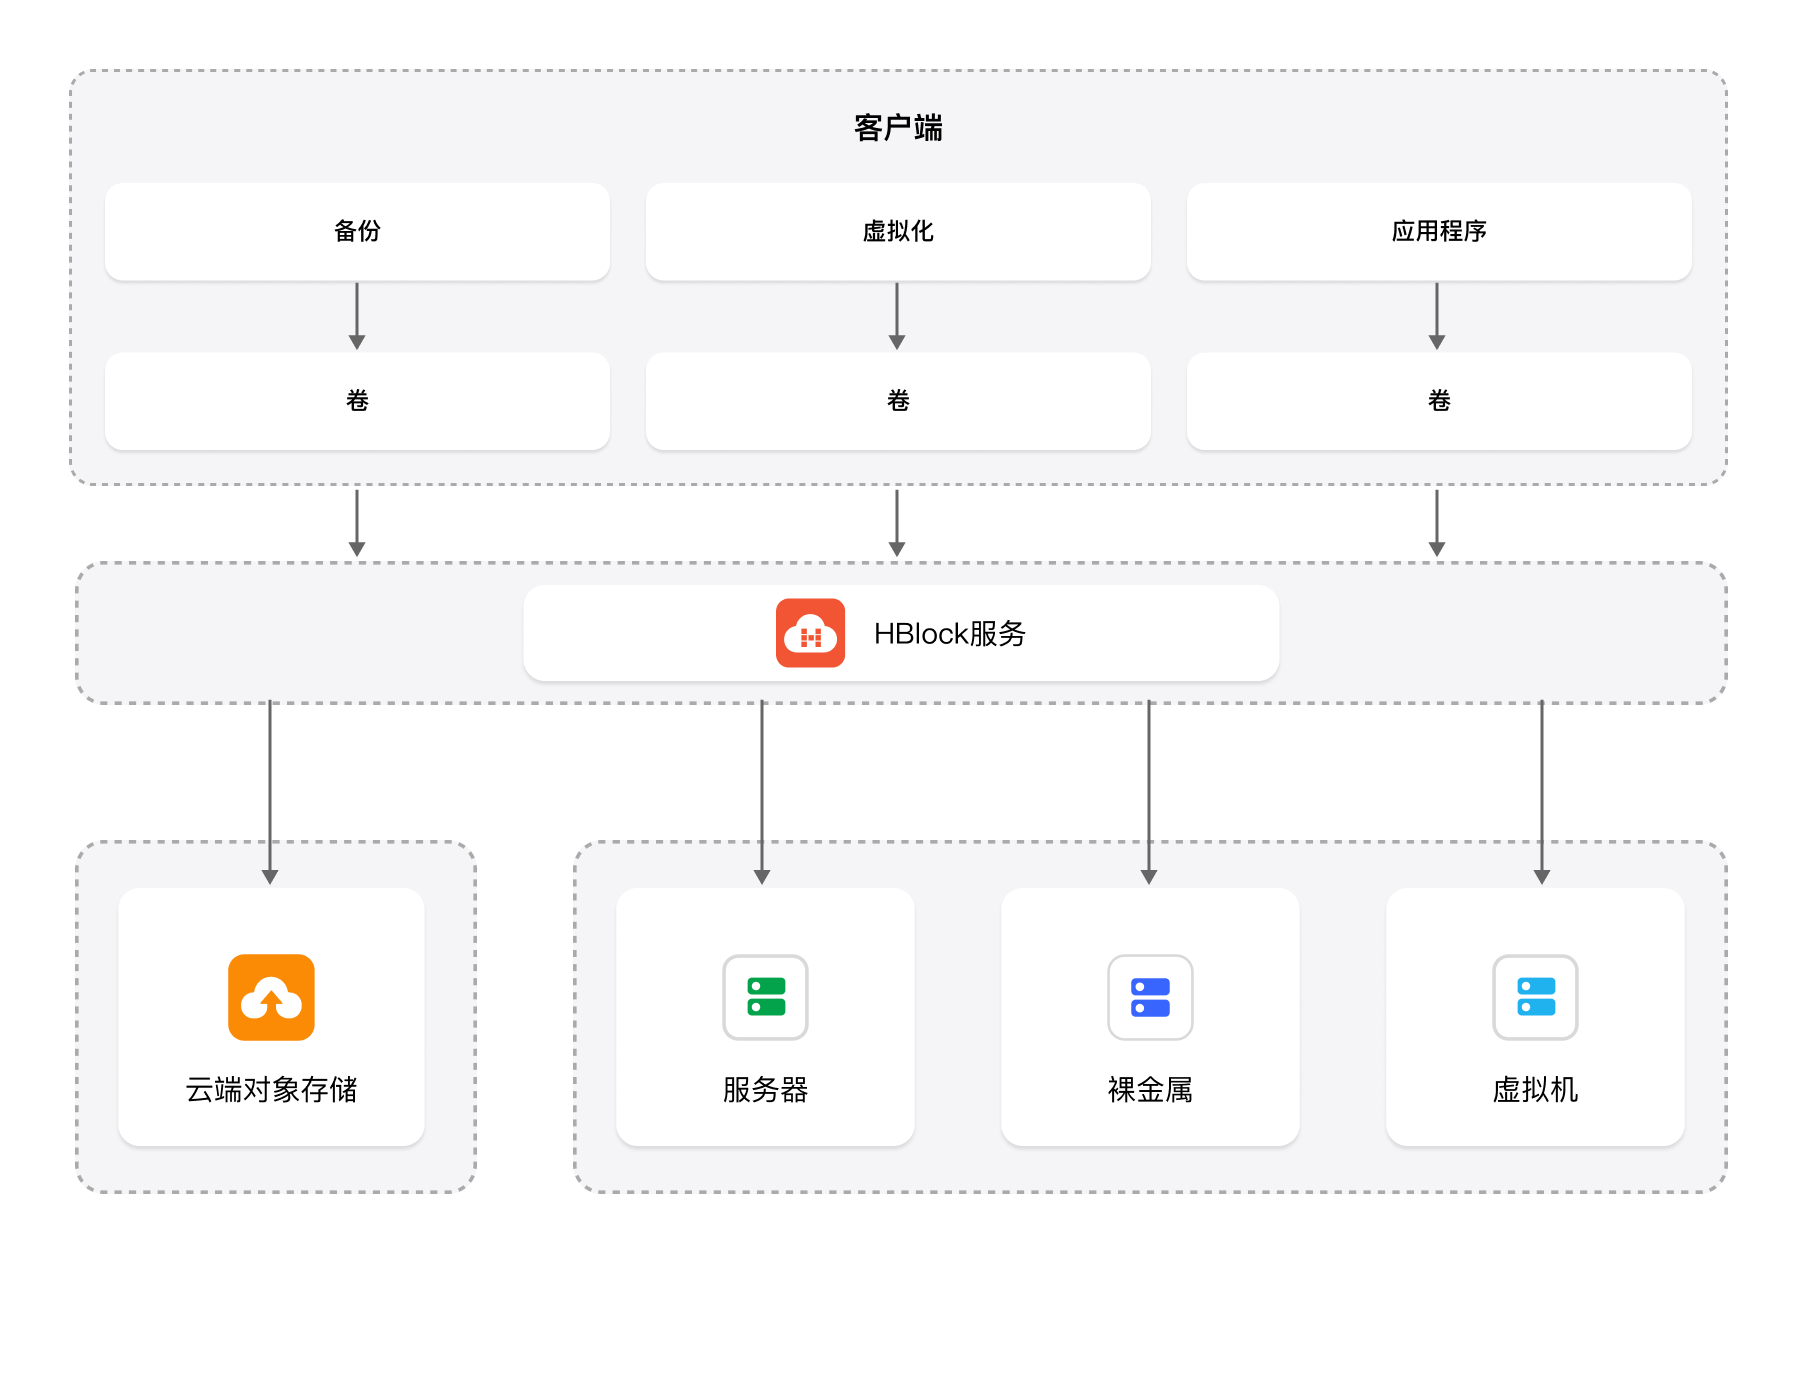Click the green server icon

765,997
